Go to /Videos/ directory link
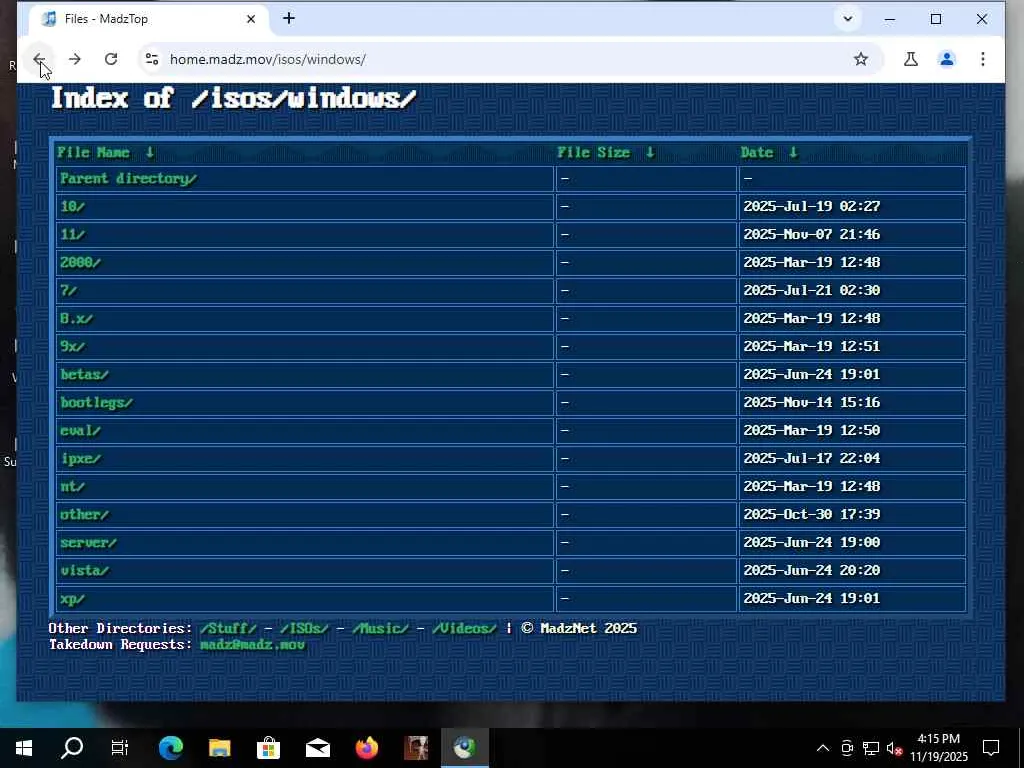1024x768 pixels. [464, 628]
